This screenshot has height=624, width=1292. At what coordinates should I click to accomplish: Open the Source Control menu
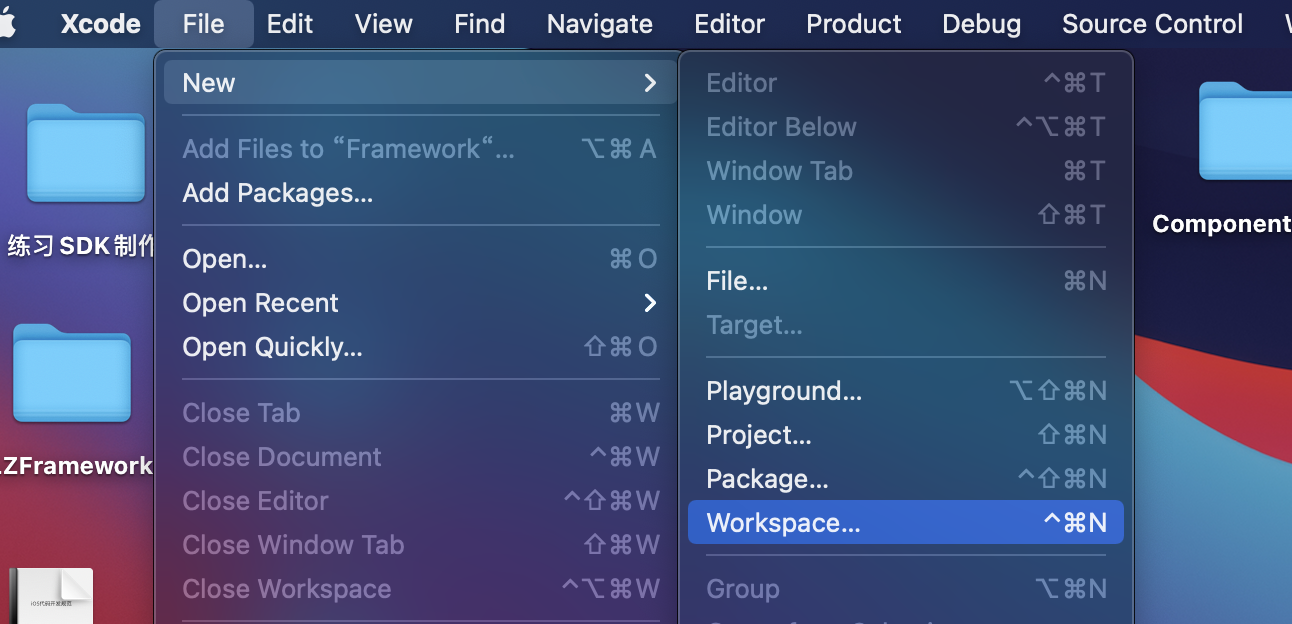point(1152,23)
